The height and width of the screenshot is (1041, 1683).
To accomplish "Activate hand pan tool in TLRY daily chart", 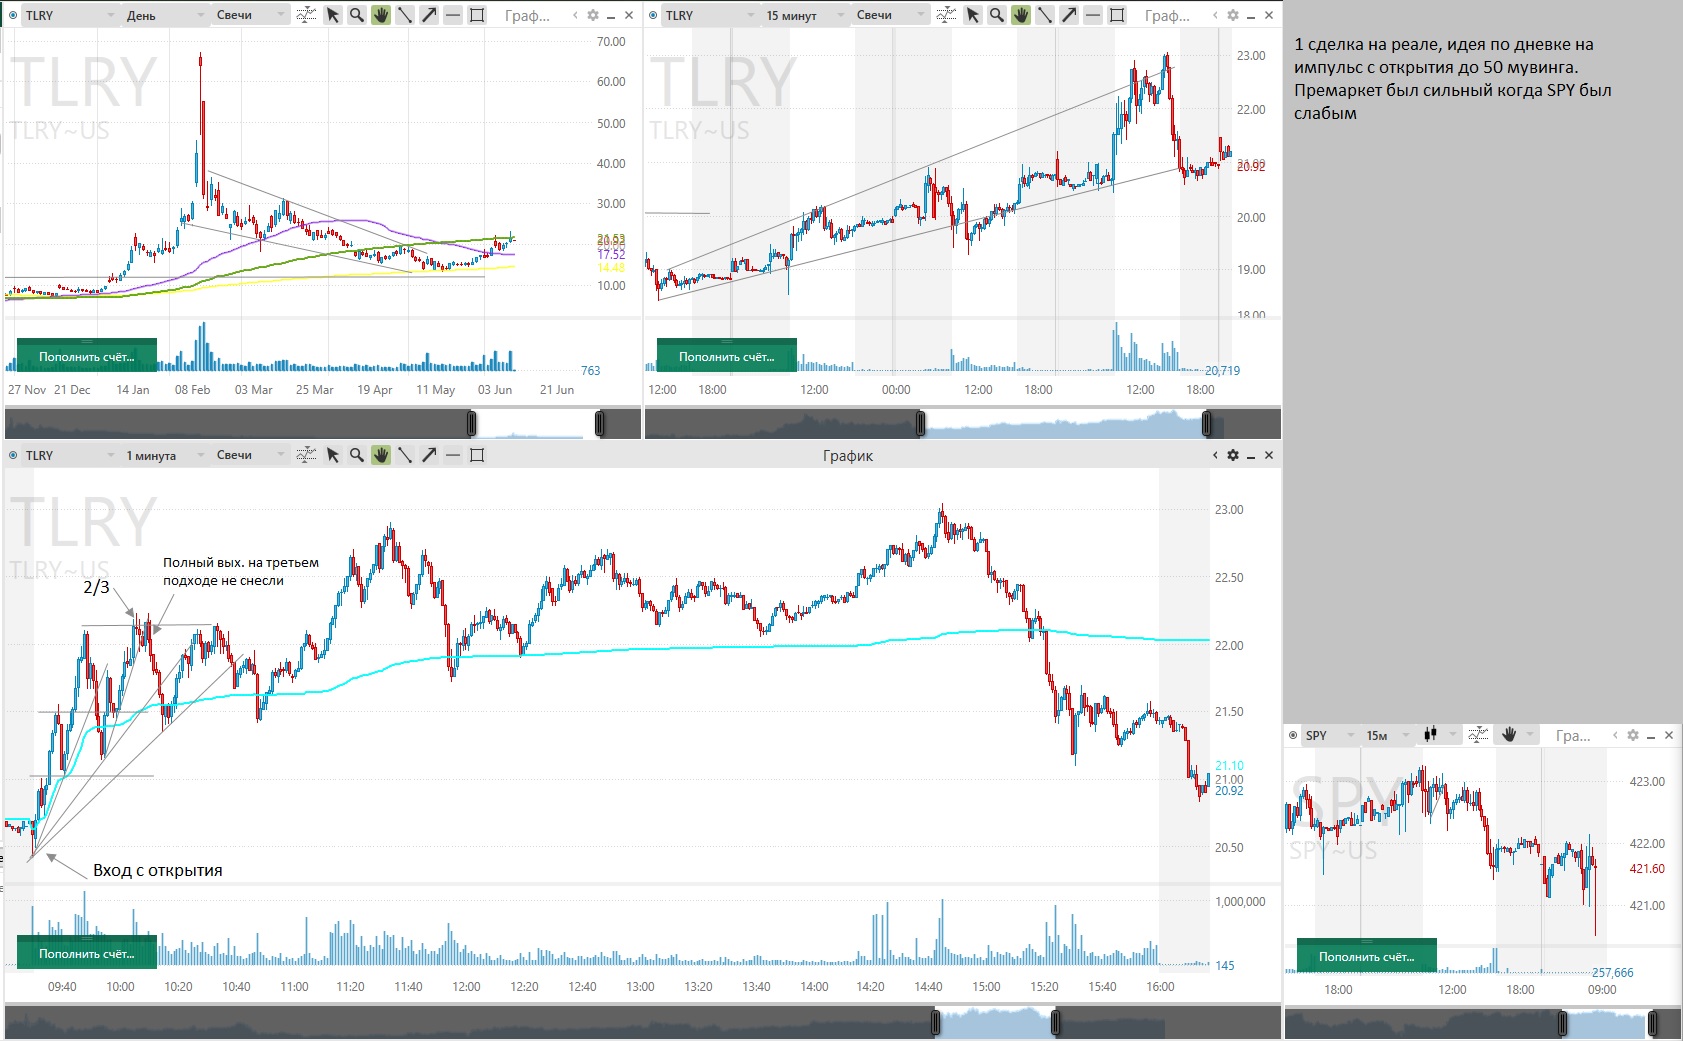I will click(381, 15).
